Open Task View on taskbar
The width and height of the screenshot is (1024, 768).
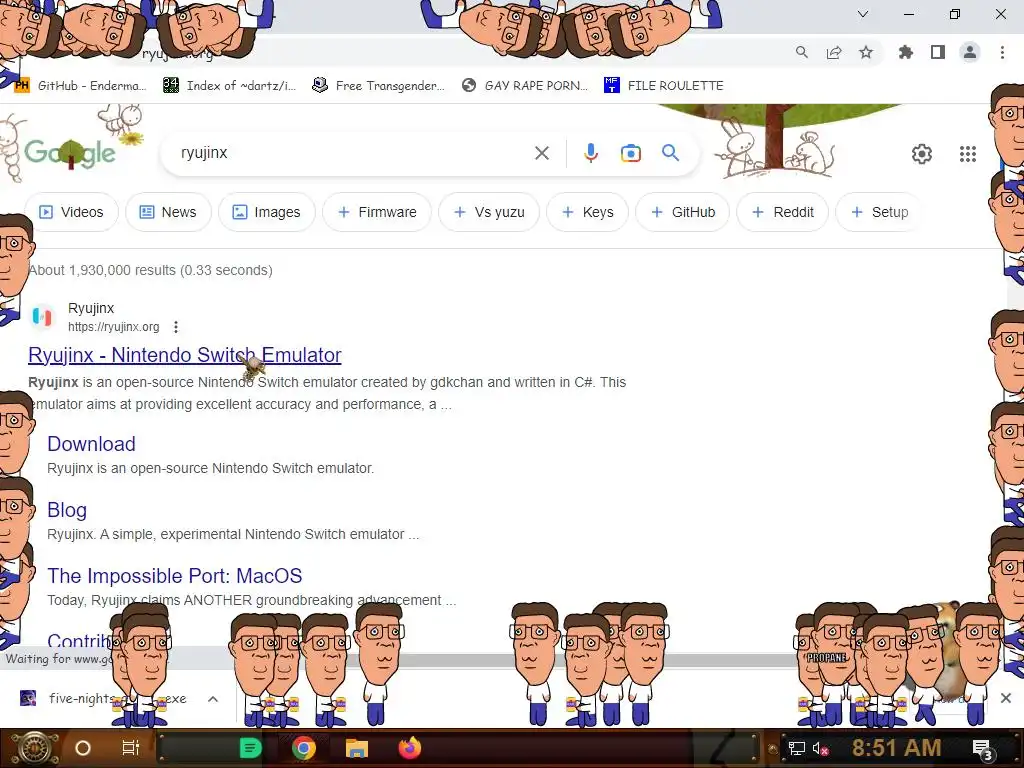131,748
